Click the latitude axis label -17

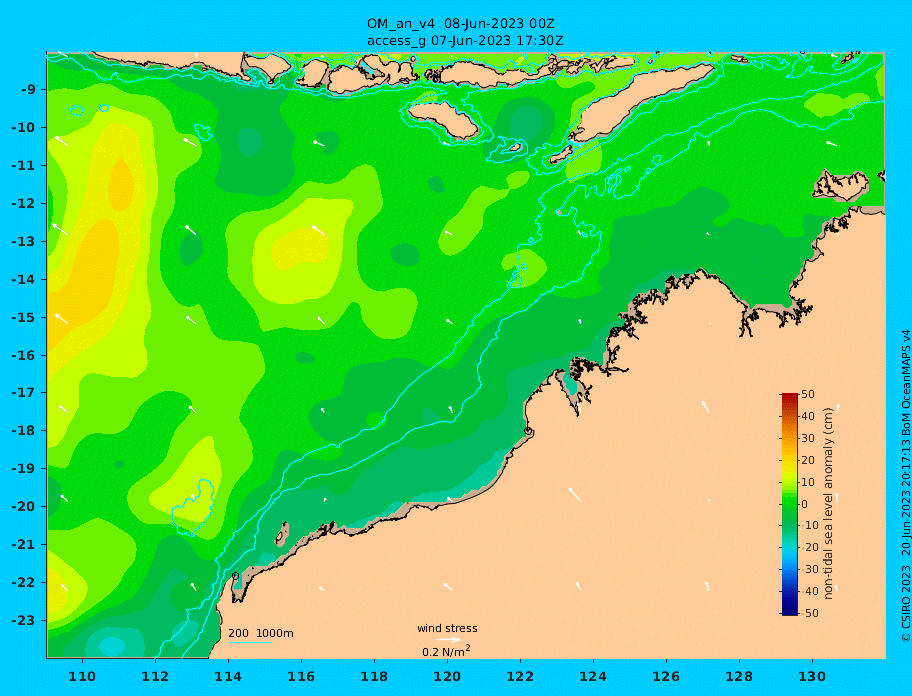coord(23,393)
